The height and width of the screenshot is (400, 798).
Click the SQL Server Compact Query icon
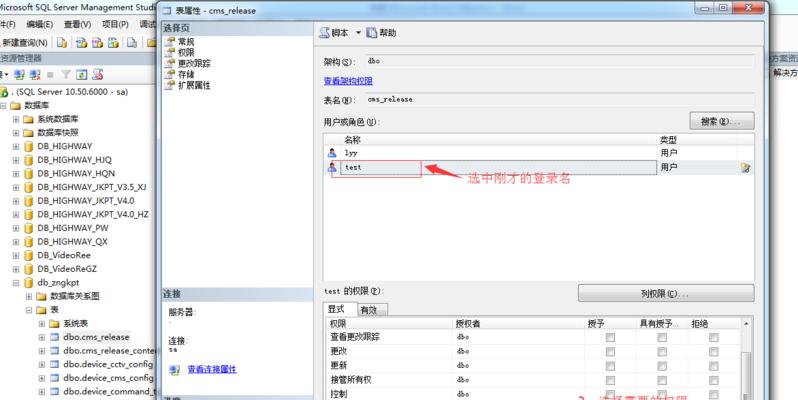[132, 43]
